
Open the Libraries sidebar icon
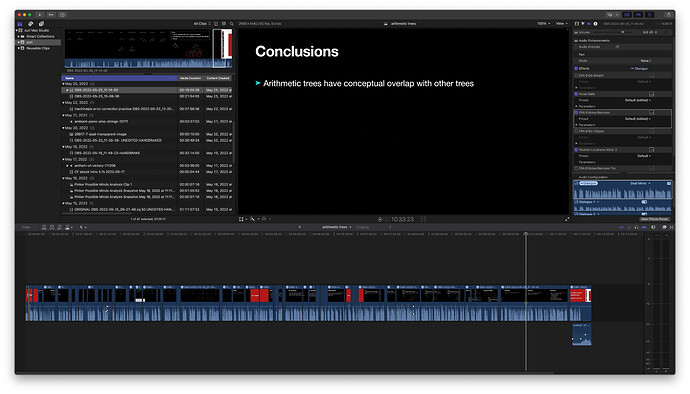tap(20, 24)
